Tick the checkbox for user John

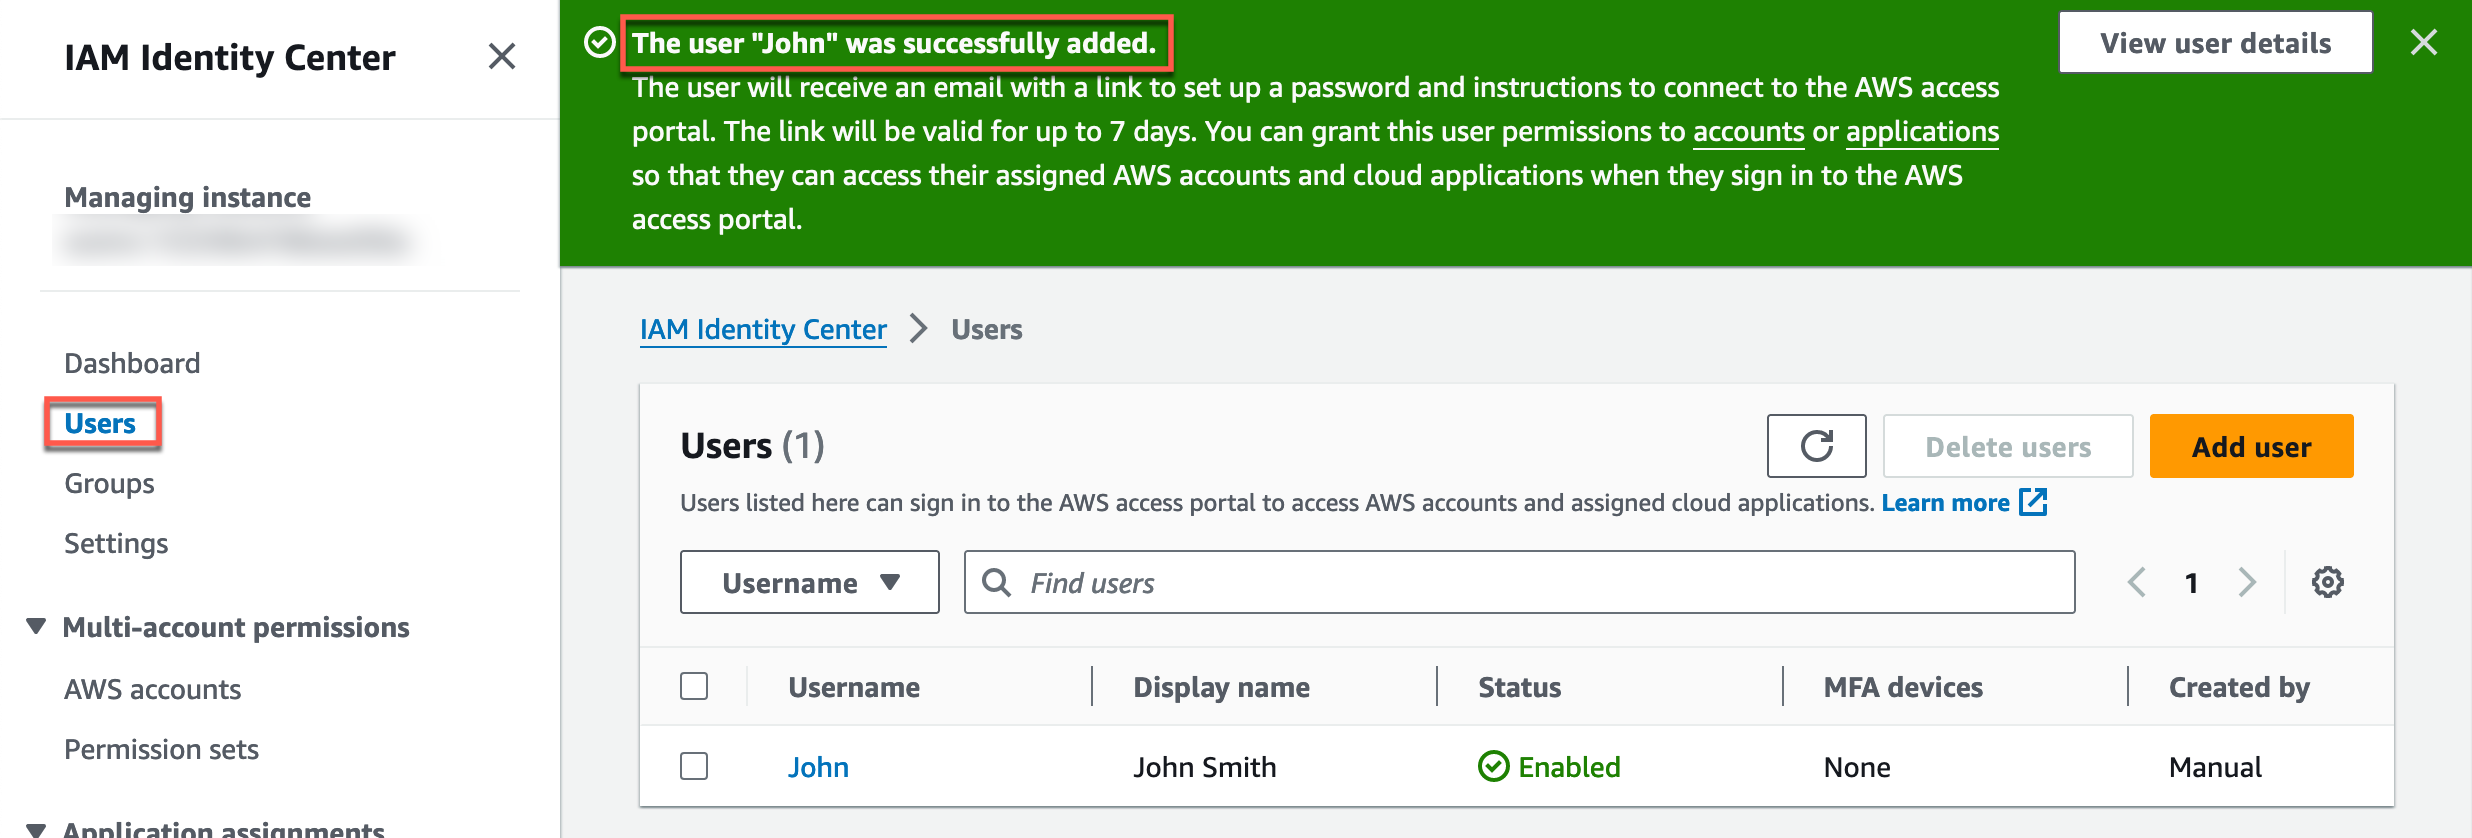pyautogui.click(x=694, y=766)
